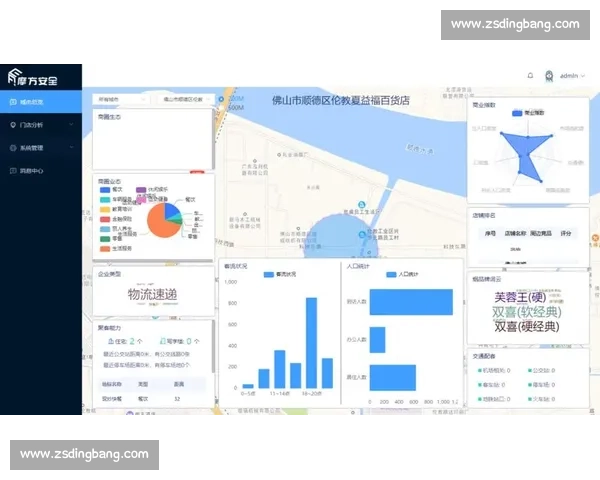The height and width of the screenshot is (480, 600).
Task: Click the gear icon for 系统管理
Action: click(13, 148)
